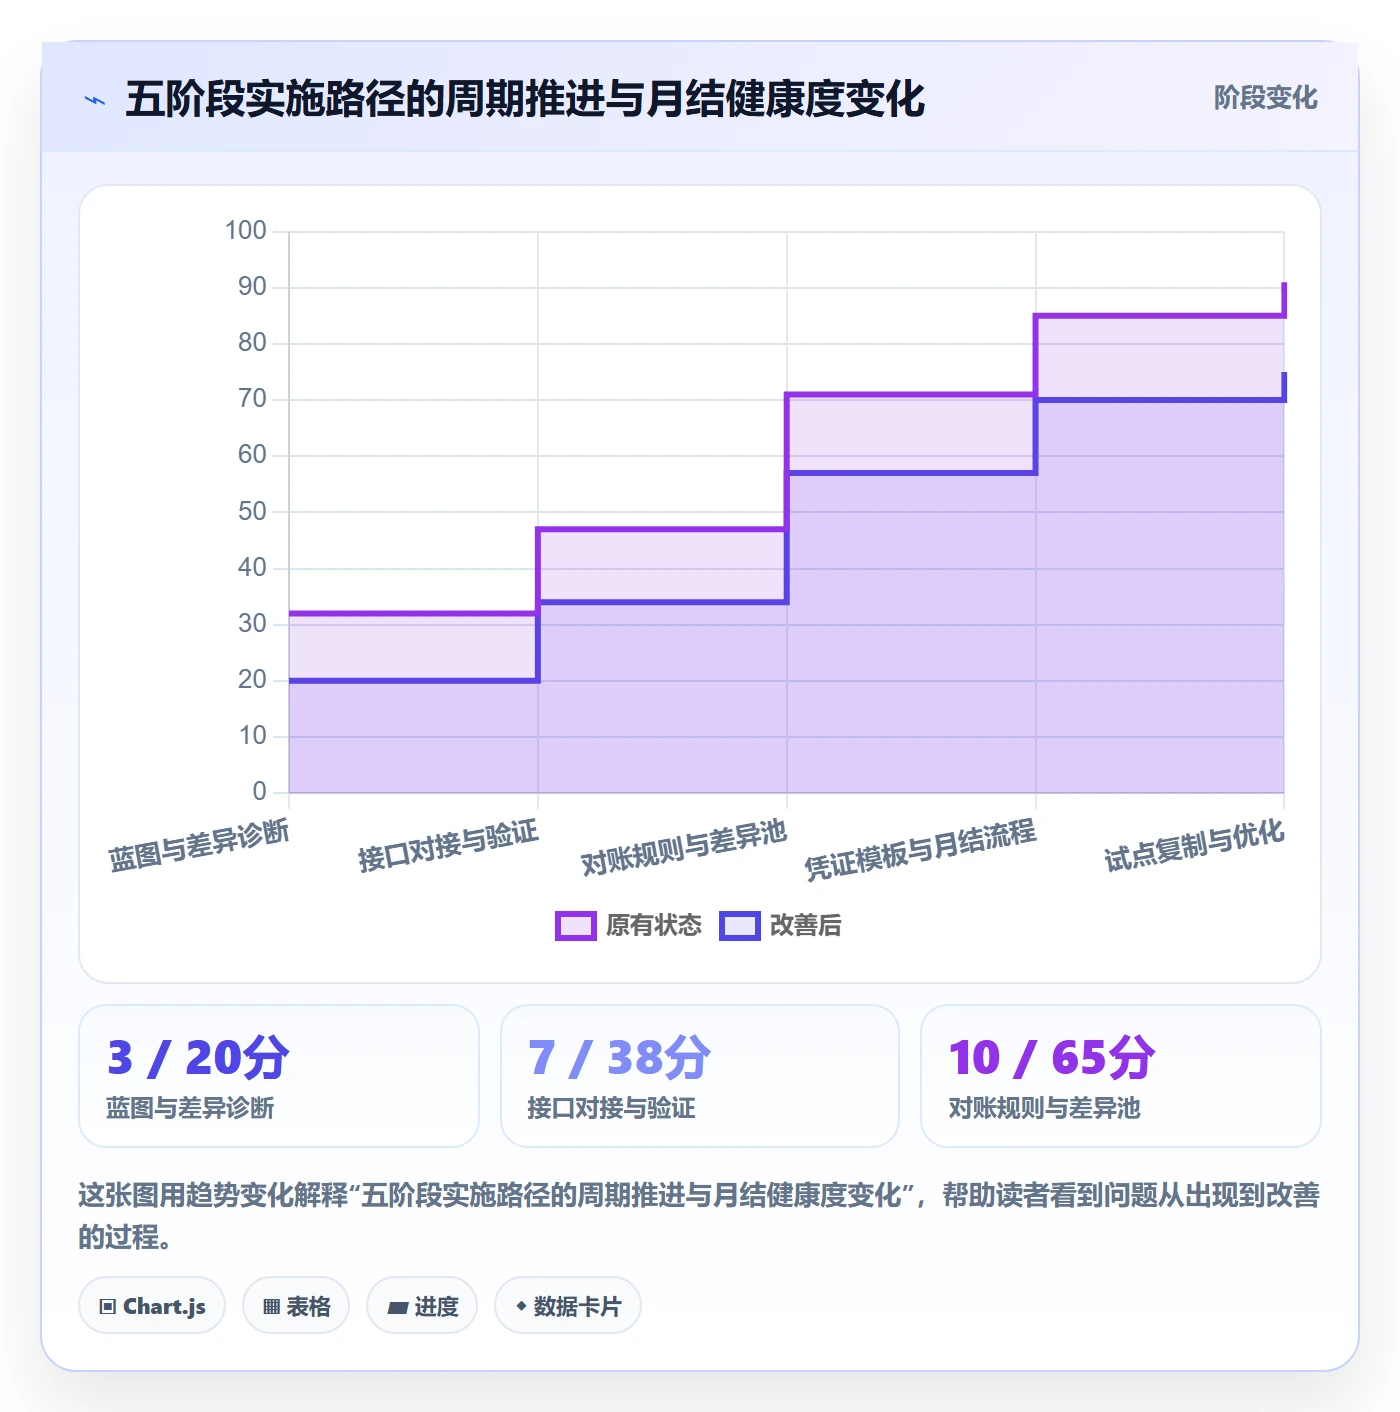
Task: Click the 阶段变化 label in header
Action: pyautogui.click(x=1265, y=98)
